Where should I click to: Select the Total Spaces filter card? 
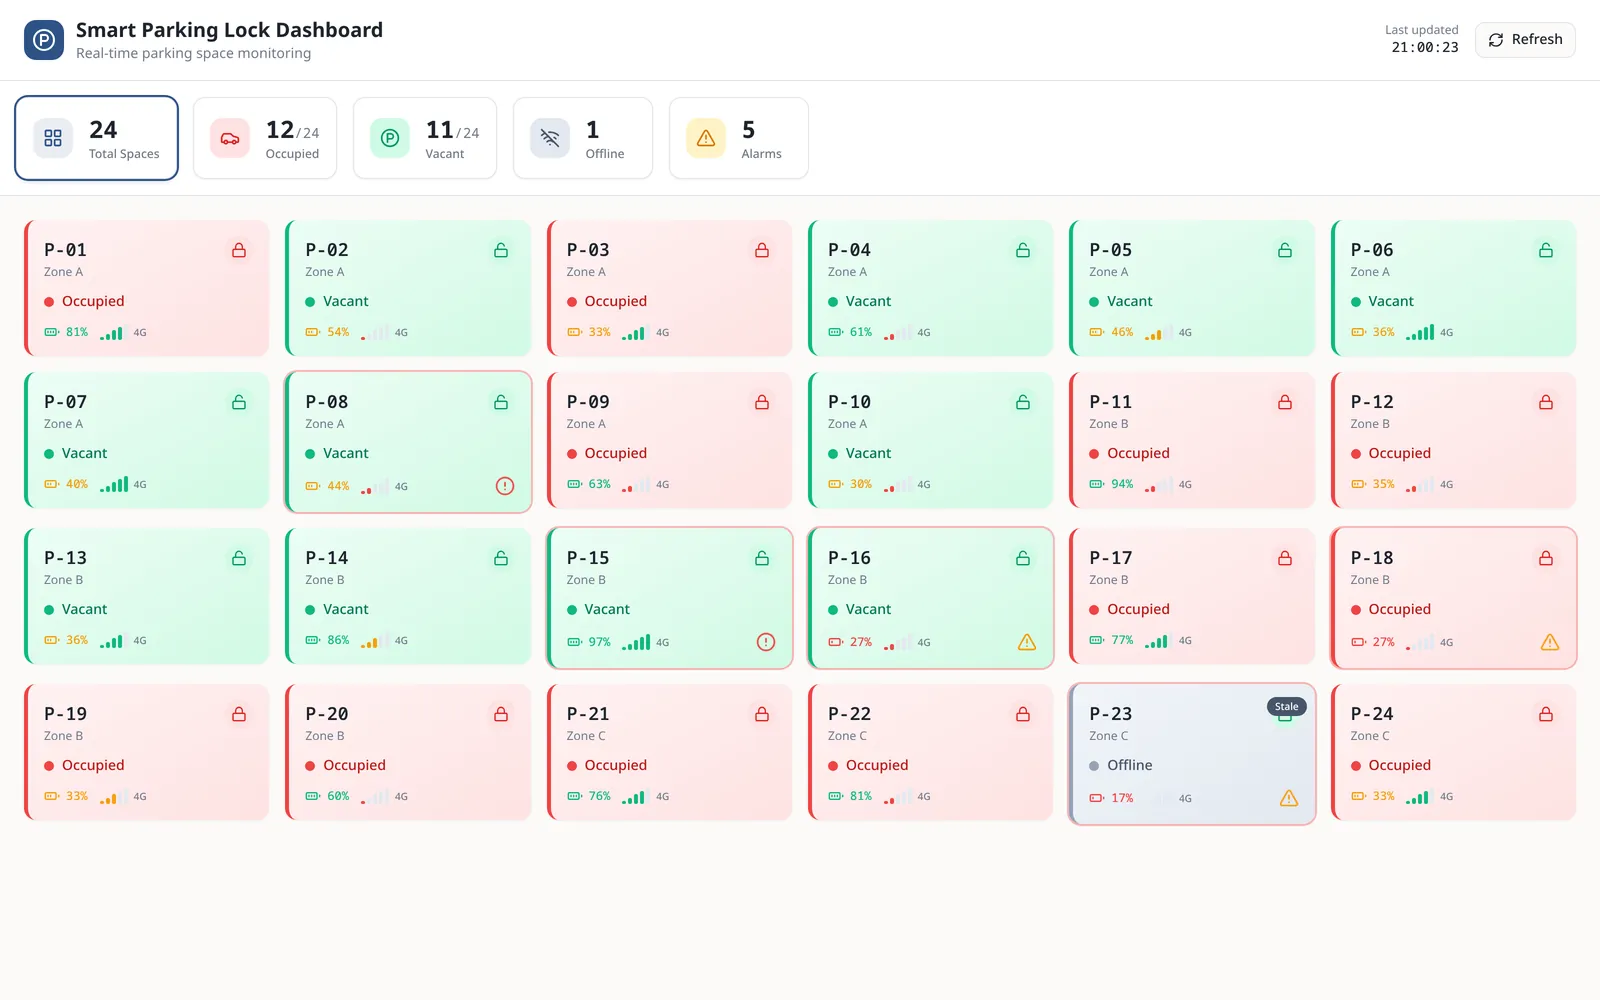[x=96, y=138]
